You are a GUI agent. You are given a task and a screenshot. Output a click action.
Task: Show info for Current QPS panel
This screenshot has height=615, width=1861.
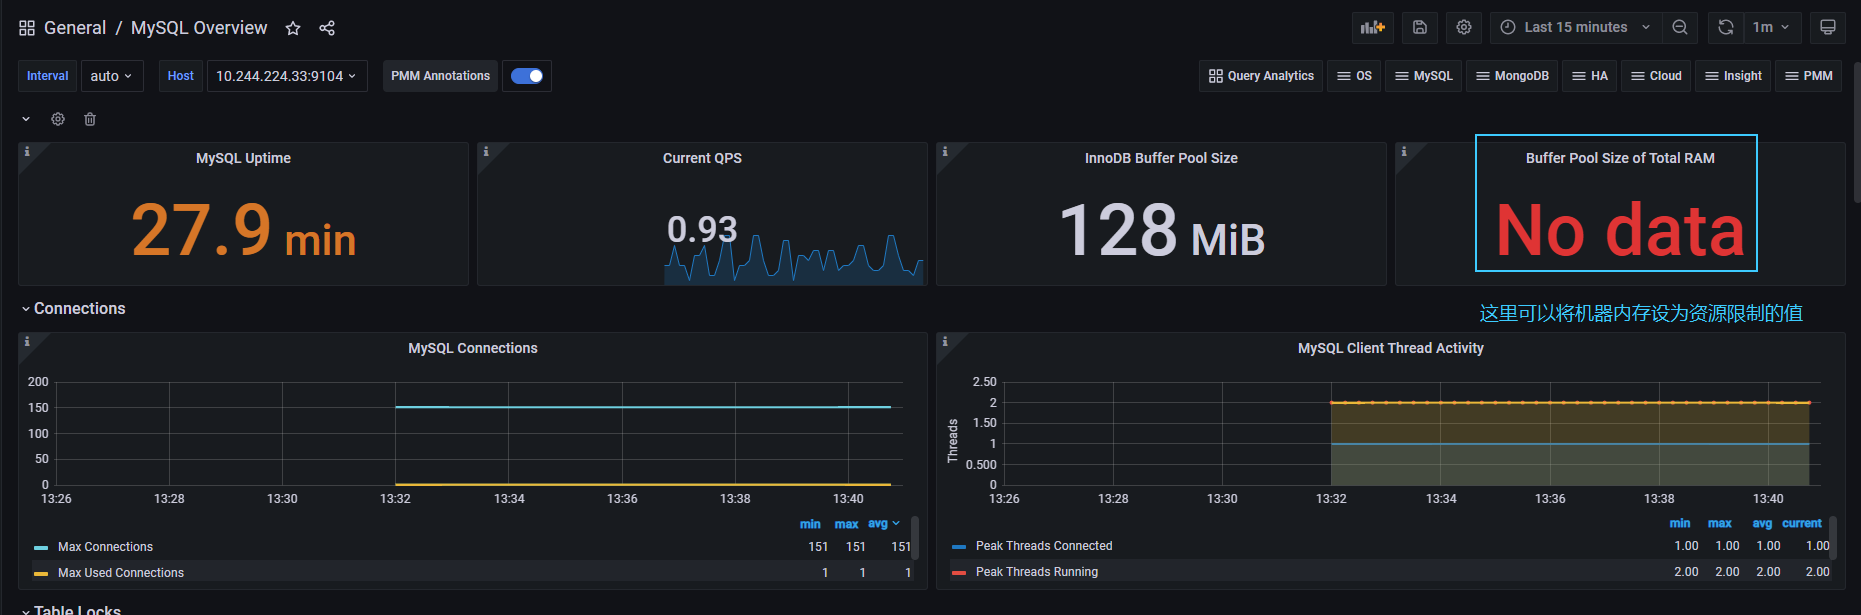coord(486,152)
